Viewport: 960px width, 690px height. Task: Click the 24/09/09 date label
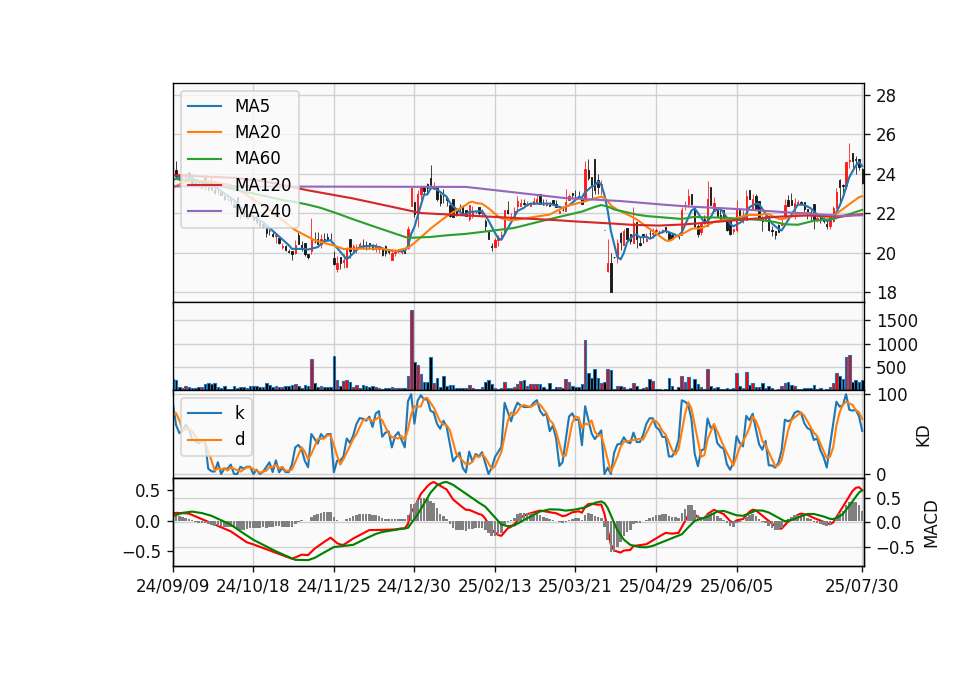[x=173, y=586]
